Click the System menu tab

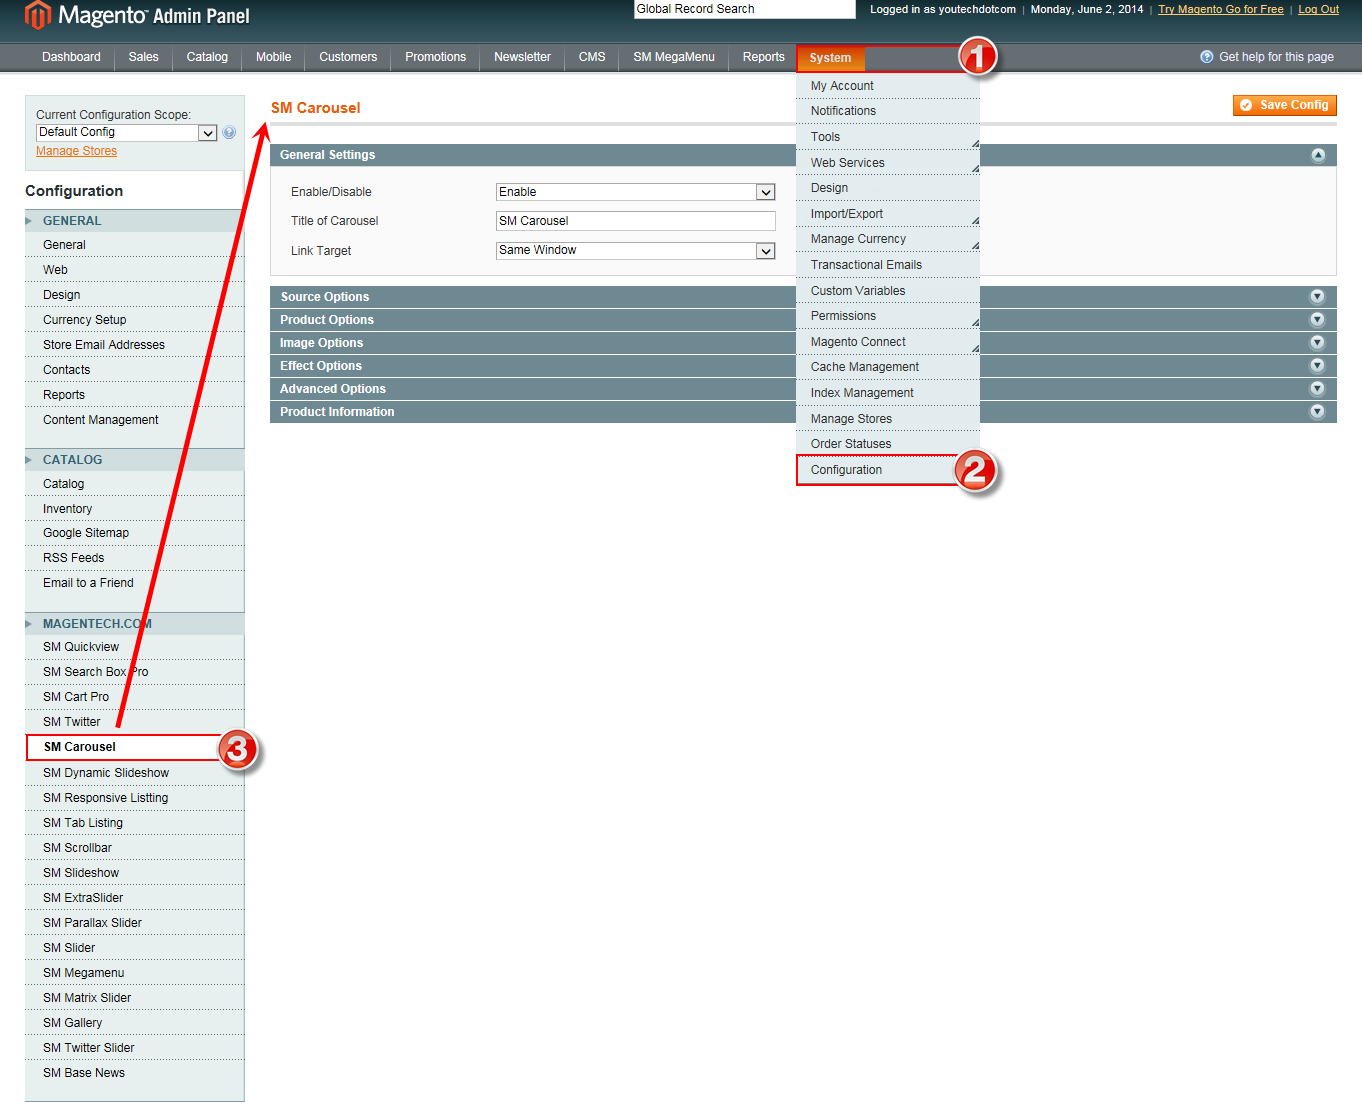(831, 58)
